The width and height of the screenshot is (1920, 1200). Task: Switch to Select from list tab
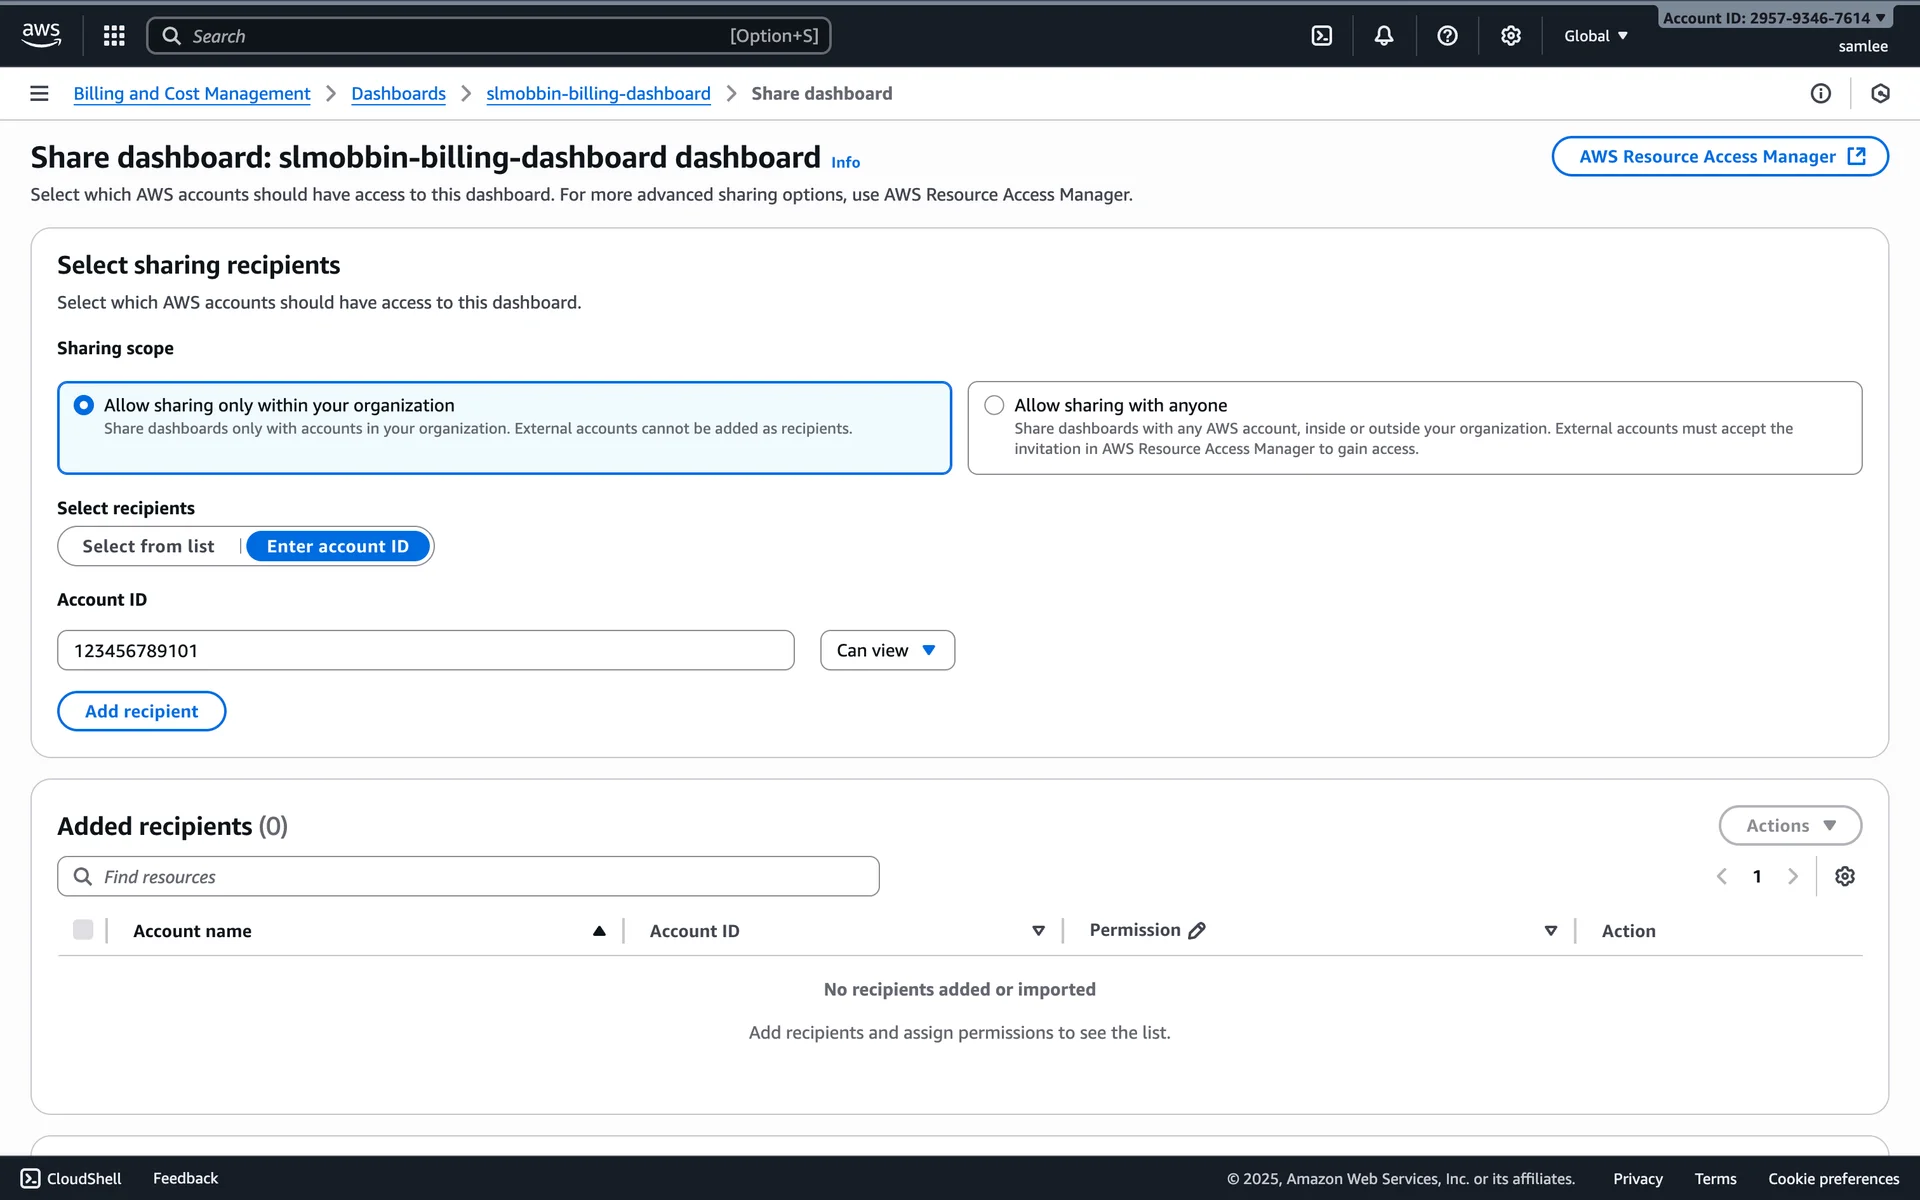pyautogui.click(x=149, y=546)
